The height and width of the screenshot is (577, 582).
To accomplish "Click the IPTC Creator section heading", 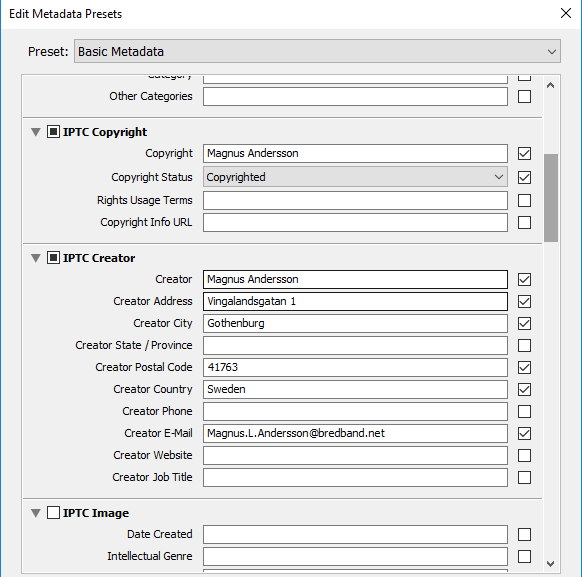I will (99, 258).
